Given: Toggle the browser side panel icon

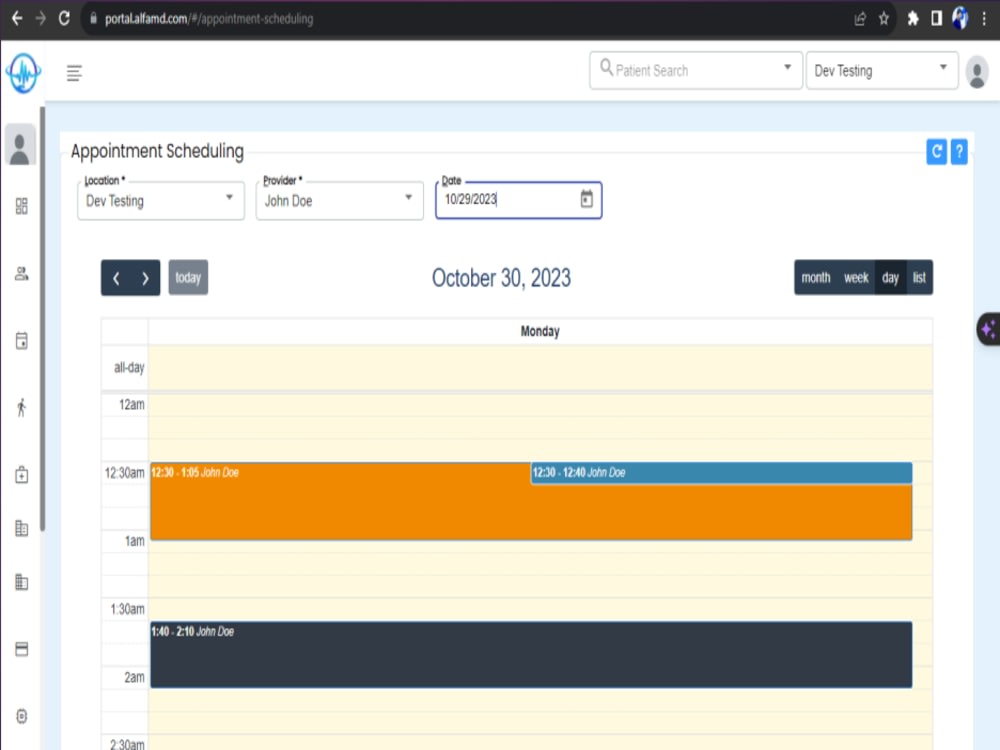Looking at the screenshot, I should (x=936, y=18).
